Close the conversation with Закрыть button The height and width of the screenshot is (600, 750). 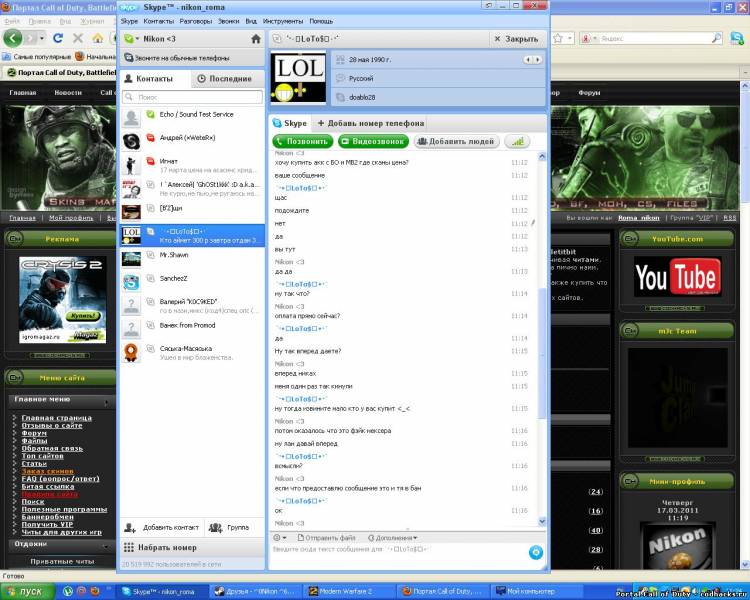click(517, 39)
